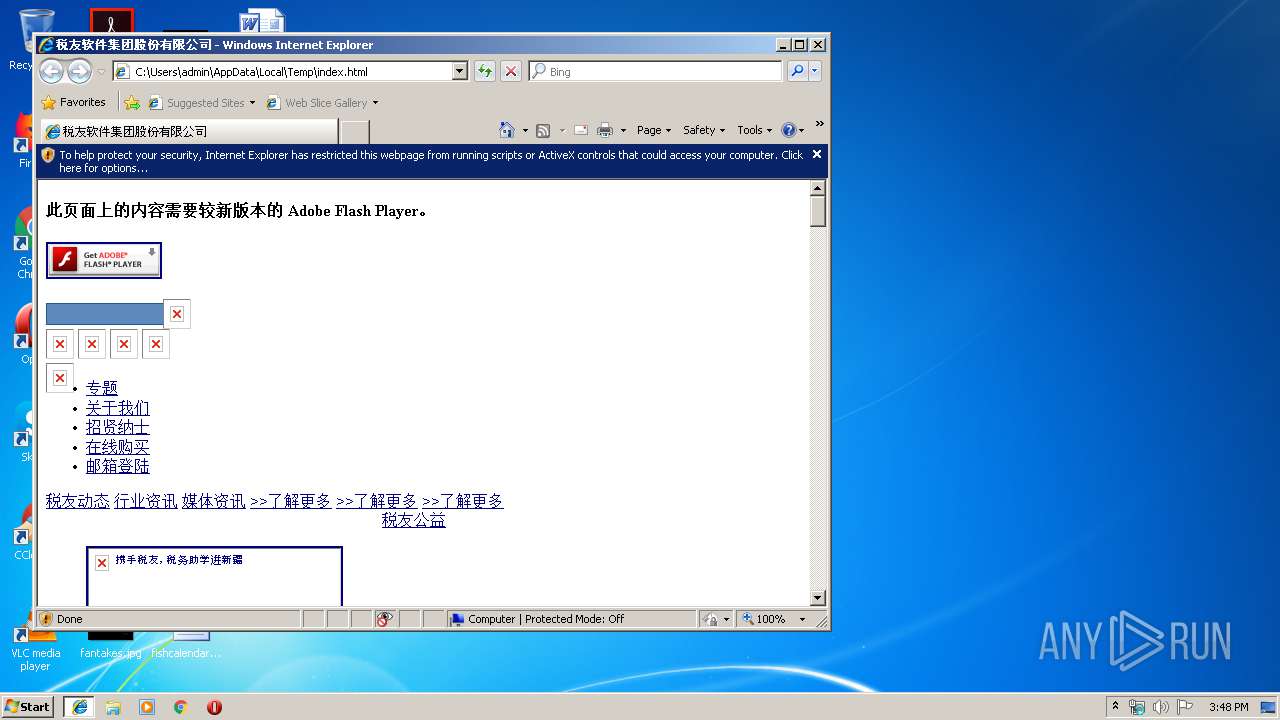Open the new tab button beside the current tab
This screenshot has width=1280, height=720.
(355, 131)
